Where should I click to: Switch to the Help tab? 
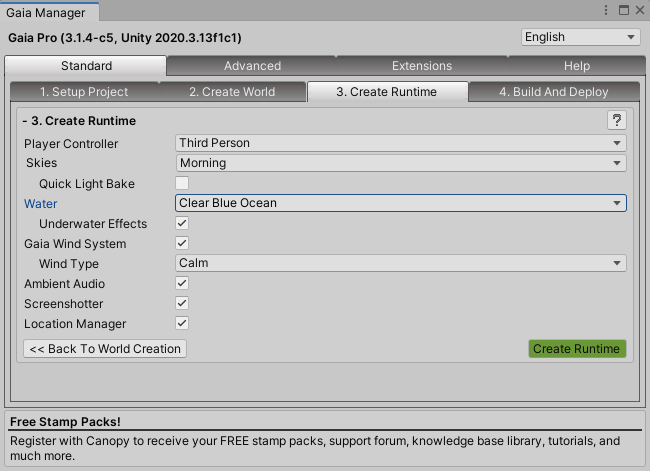(x=577, y=66)
